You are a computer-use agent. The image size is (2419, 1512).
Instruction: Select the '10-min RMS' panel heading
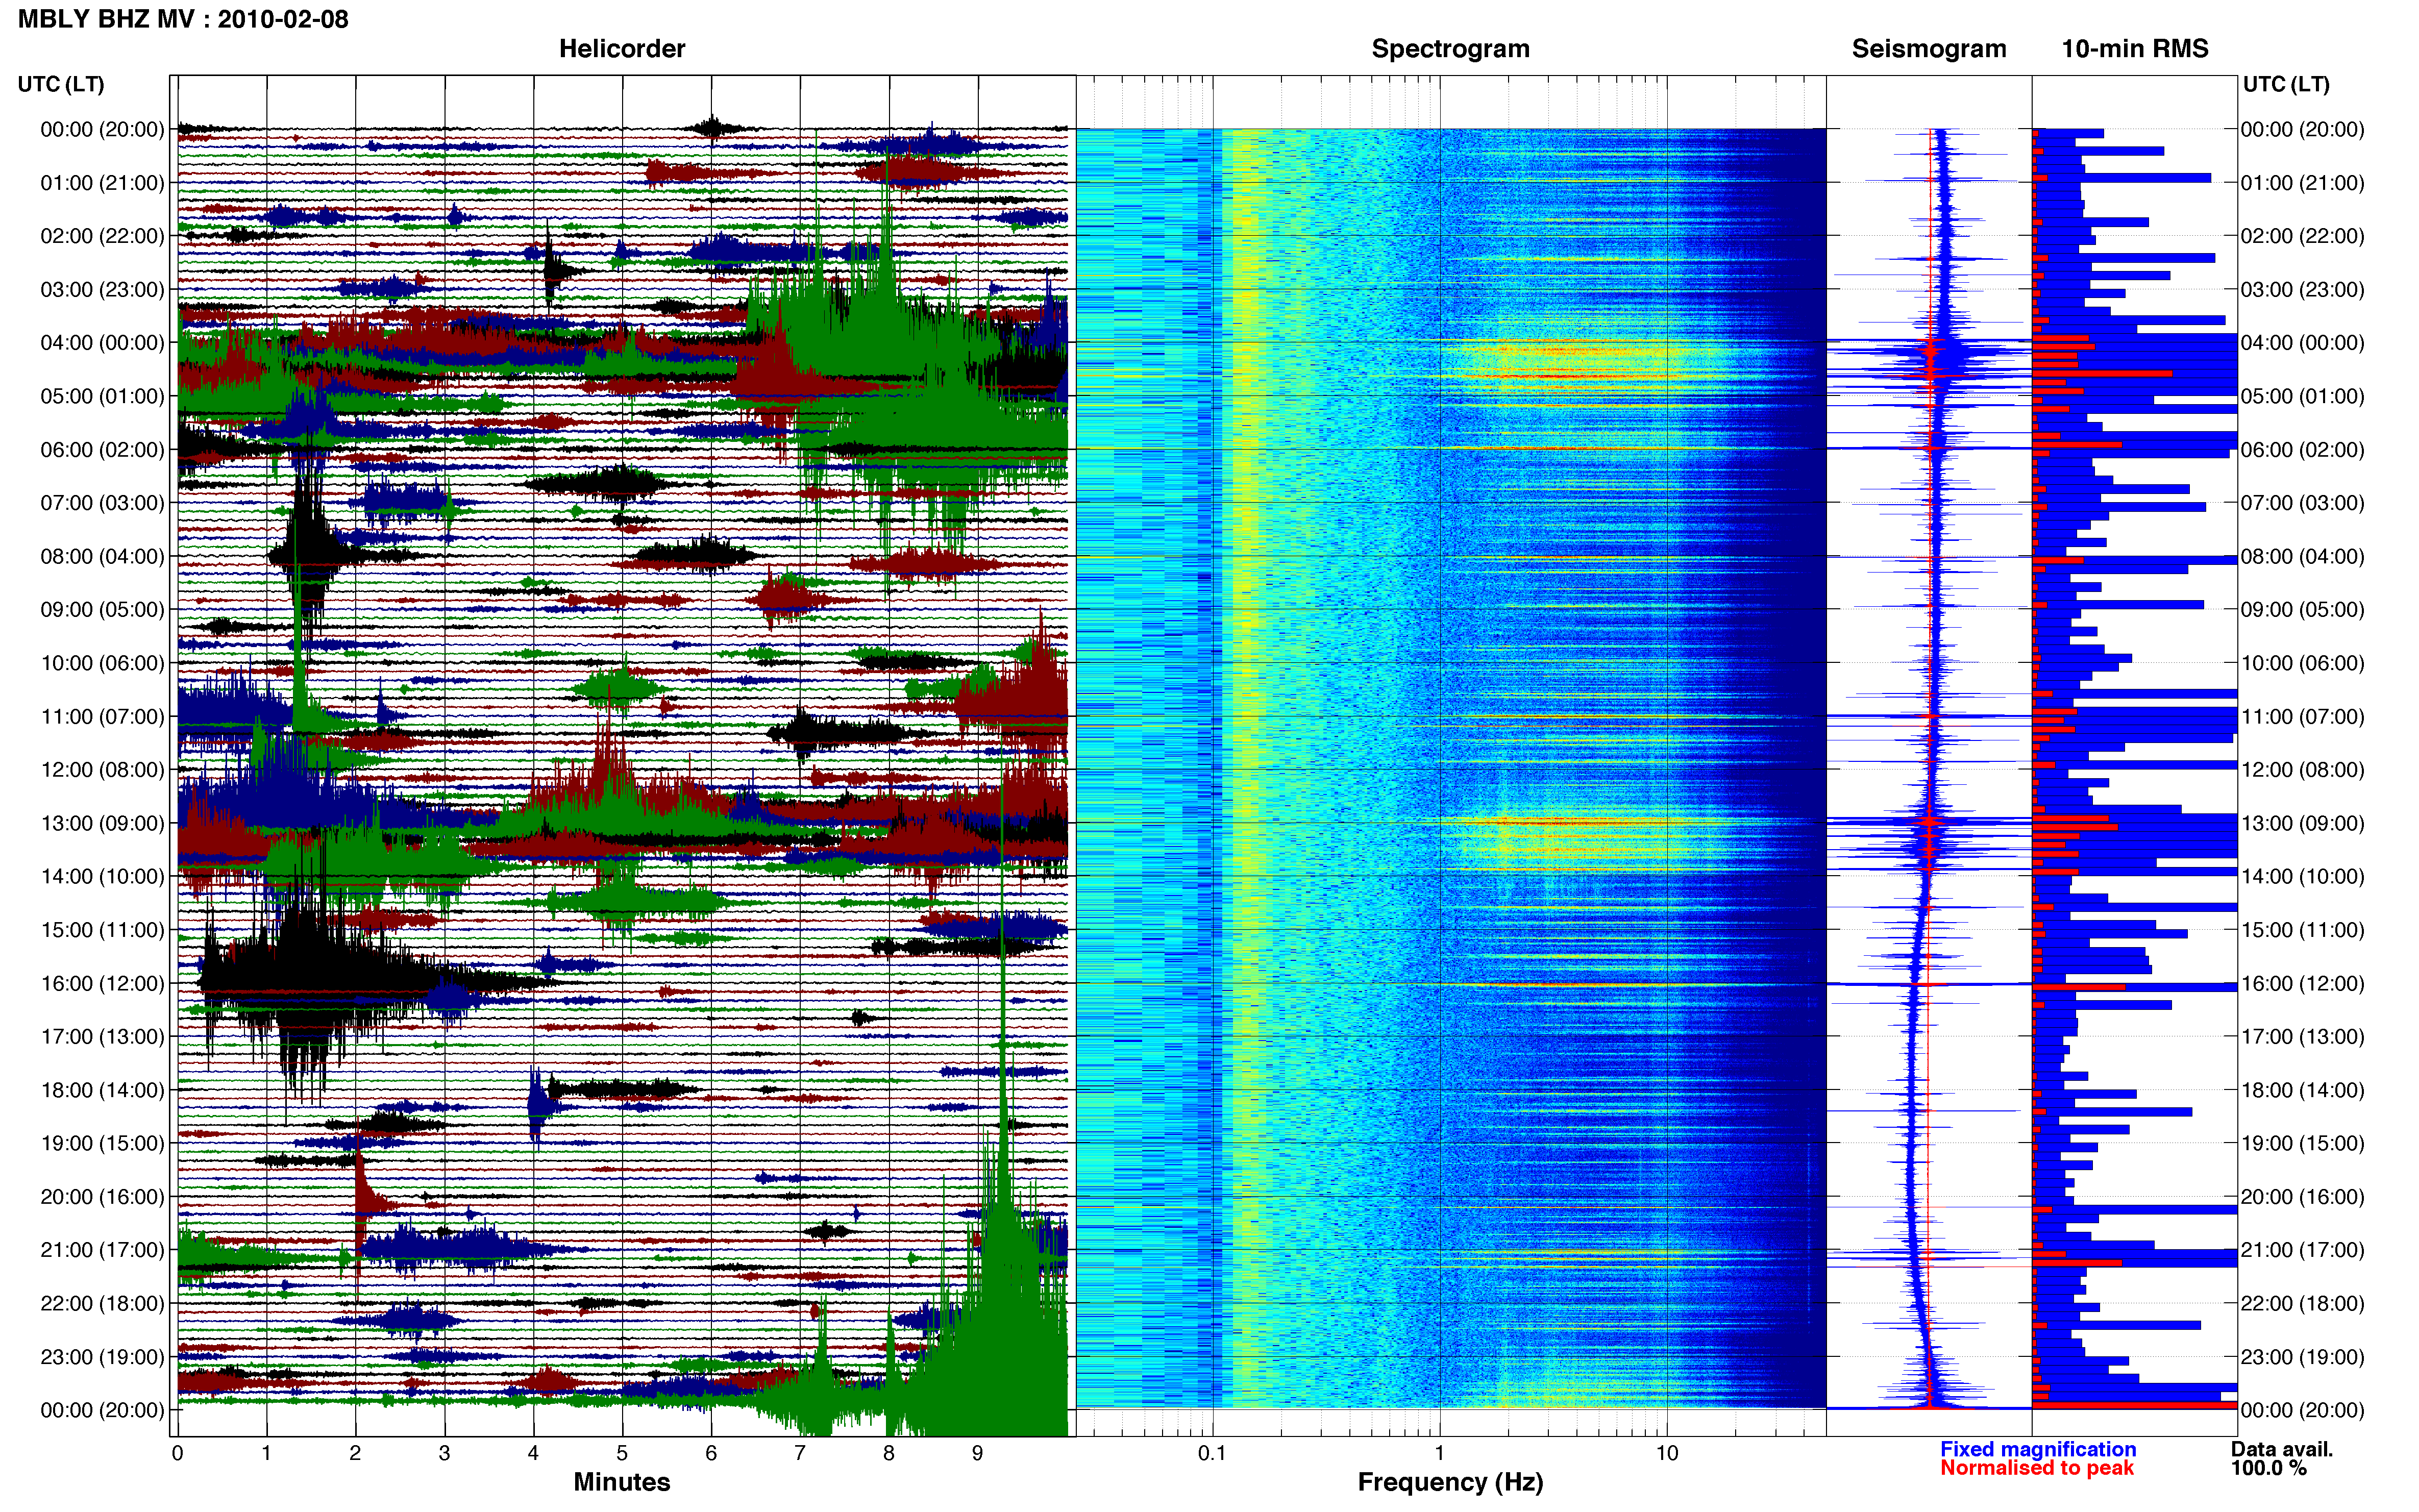2135,48
